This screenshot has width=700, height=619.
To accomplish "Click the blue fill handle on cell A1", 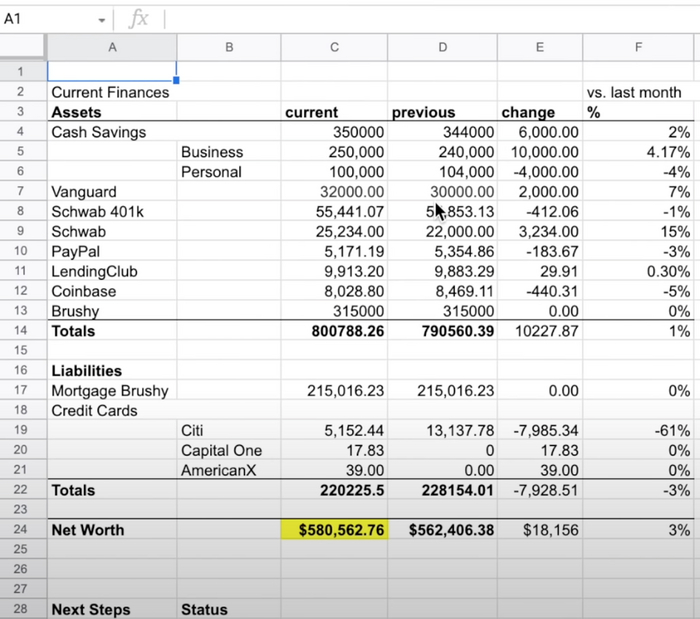I will point(176,80).
